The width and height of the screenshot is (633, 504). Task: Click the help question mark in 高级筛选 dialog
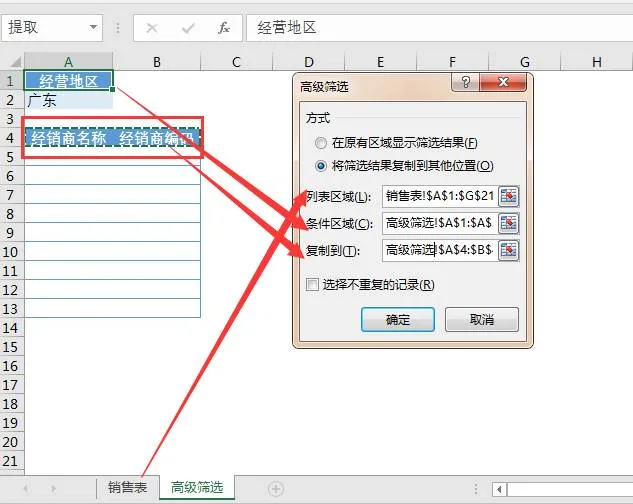(465, 82)
